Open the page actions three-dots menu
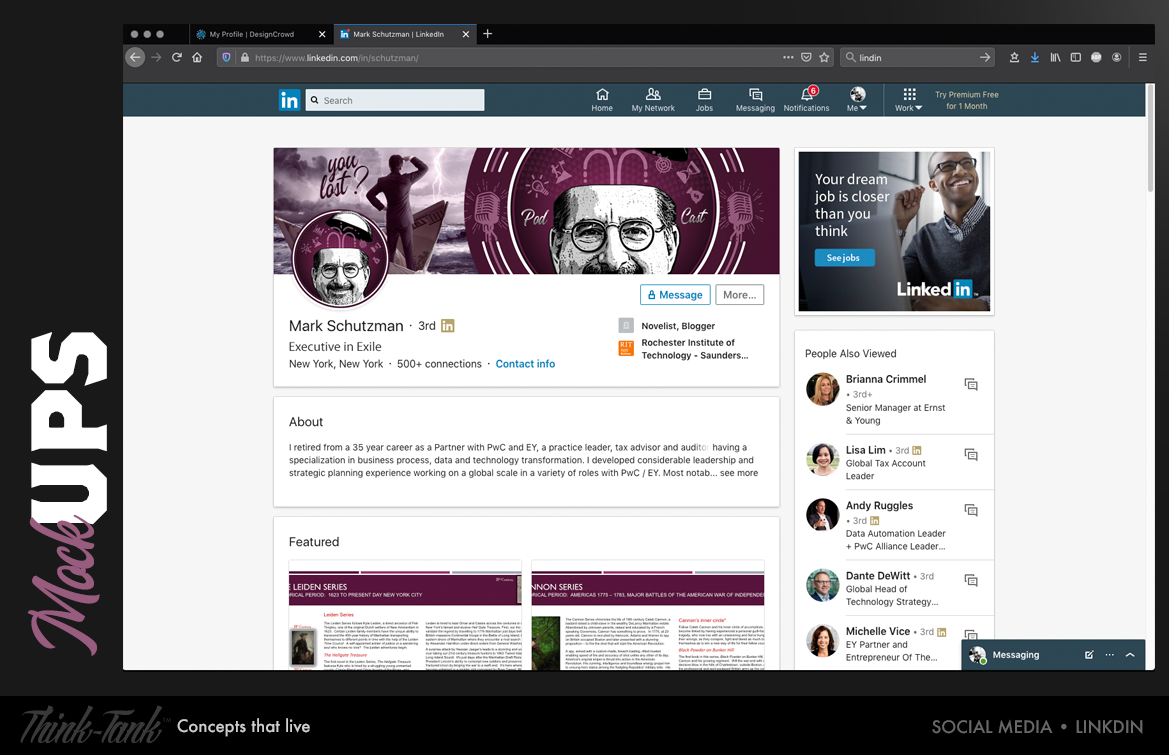The height and width of the screenshot is (755, 1169). coord(788,57)
